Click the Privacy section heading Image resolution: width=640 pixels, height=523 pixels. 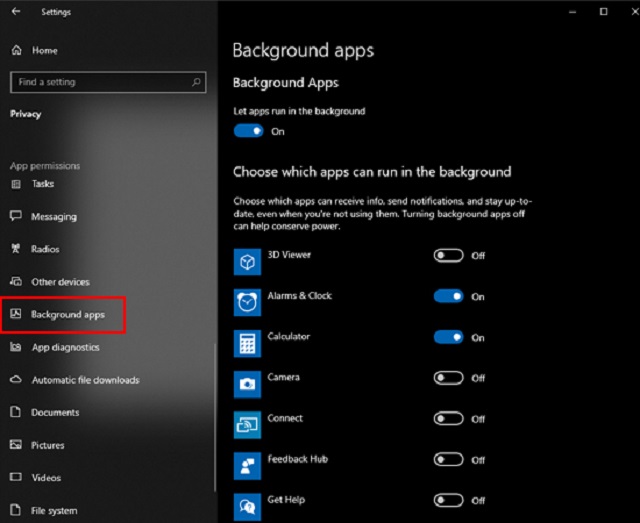point(25,114)
